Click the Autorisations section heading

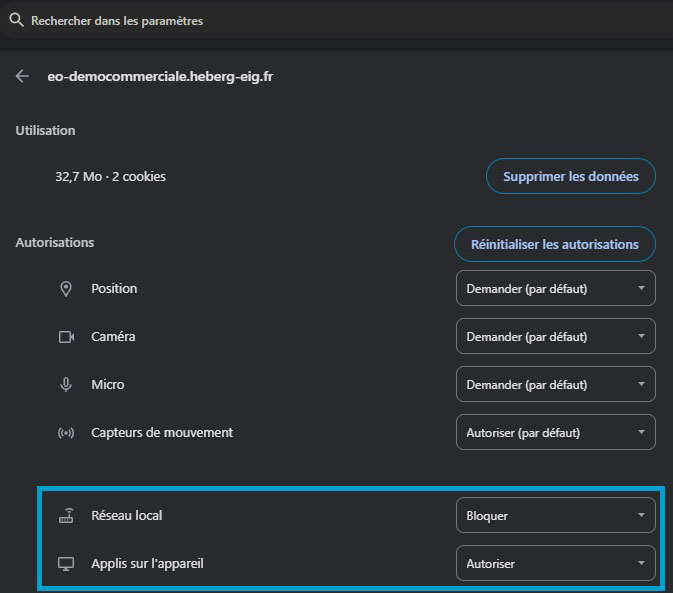[55, 243]
